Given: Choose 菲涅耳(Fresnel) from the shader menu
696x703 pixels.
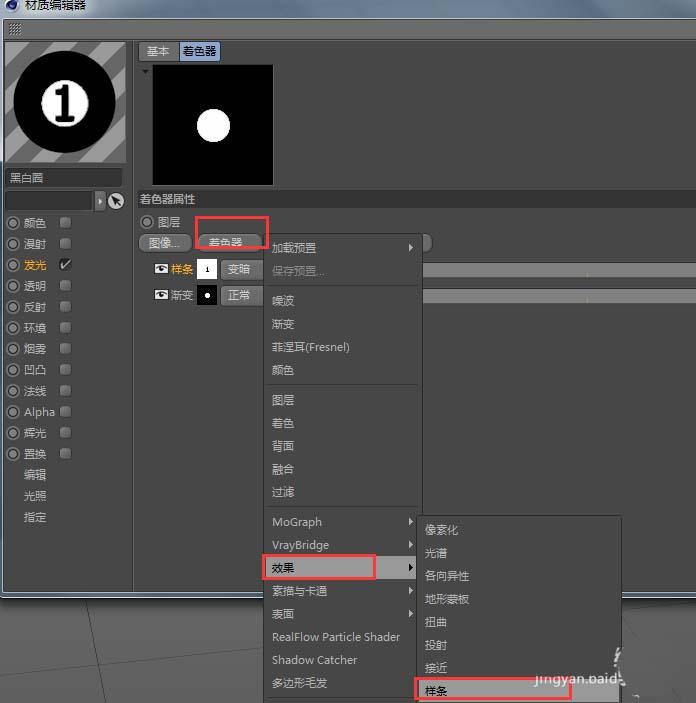Looking at the screenshot, I should pos(310,347).
